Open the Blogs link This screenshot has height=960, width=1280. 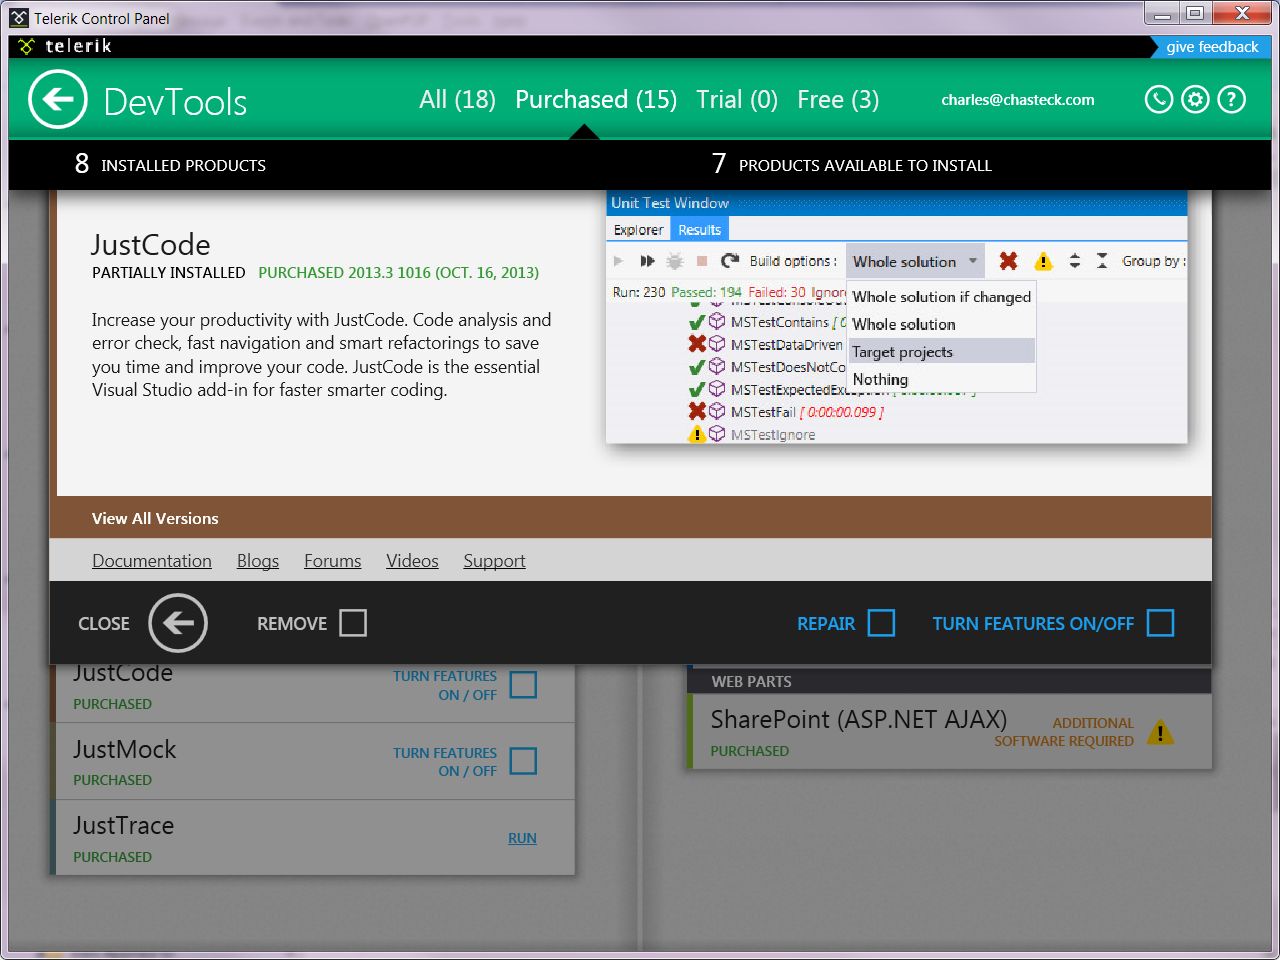[258, 561]
